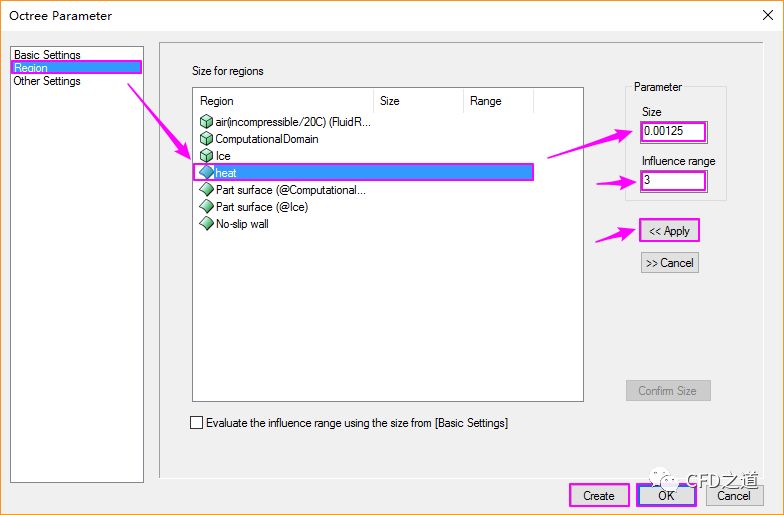
Task: Click the Range column header
Action: (x=498, y=101)
